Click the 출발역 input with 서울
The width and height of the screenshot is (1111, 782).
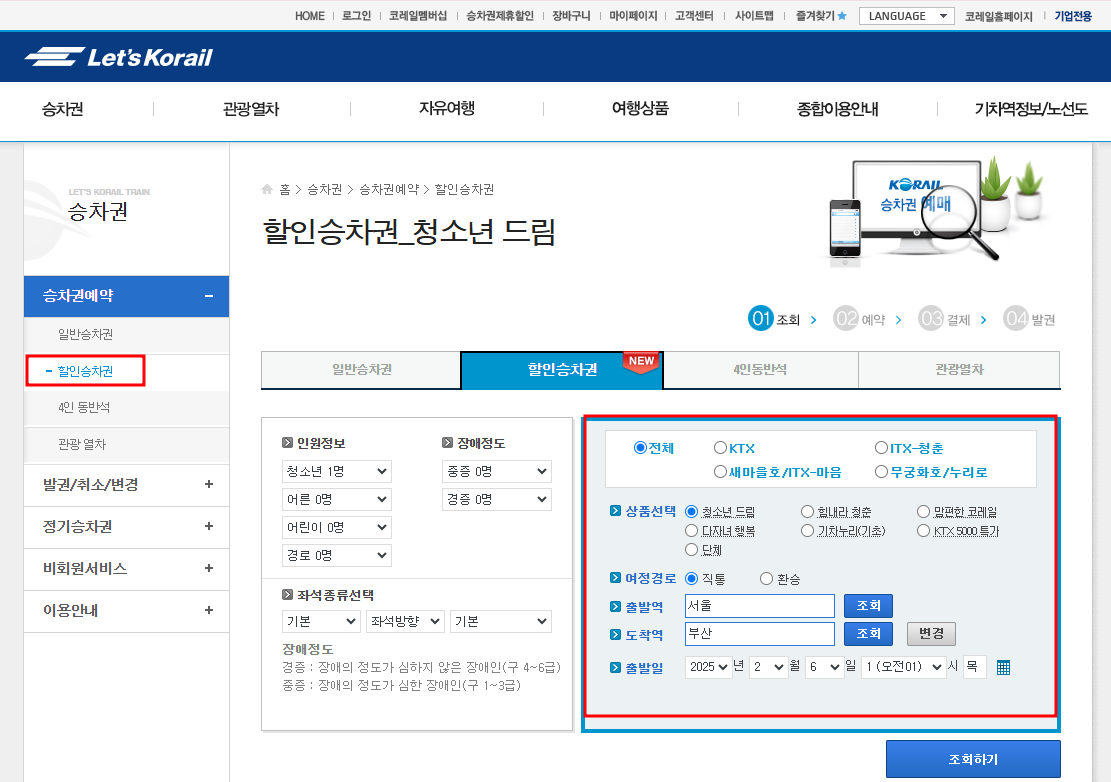pos(760,606)
